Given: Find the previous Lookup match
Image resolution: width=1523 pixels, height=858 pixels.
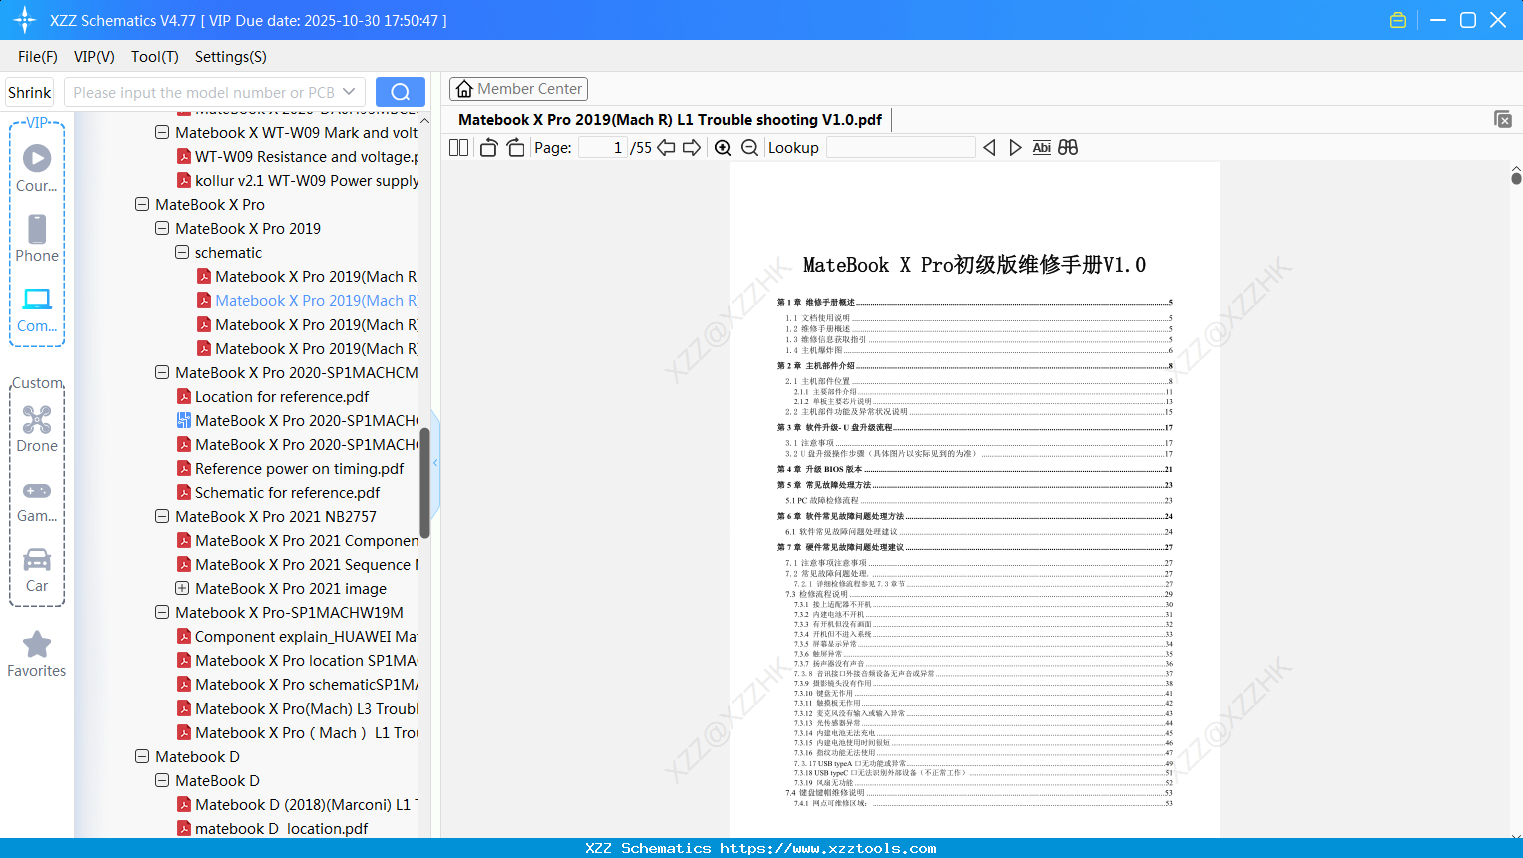Looking at the screenshot, I should coord(989,148).
